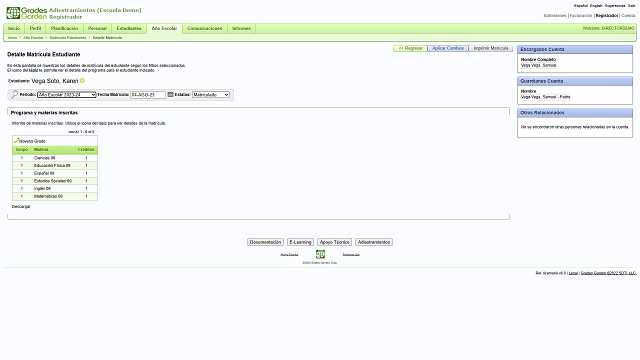Click the pencil icon next to Noveno Grado

click(16, 140)
